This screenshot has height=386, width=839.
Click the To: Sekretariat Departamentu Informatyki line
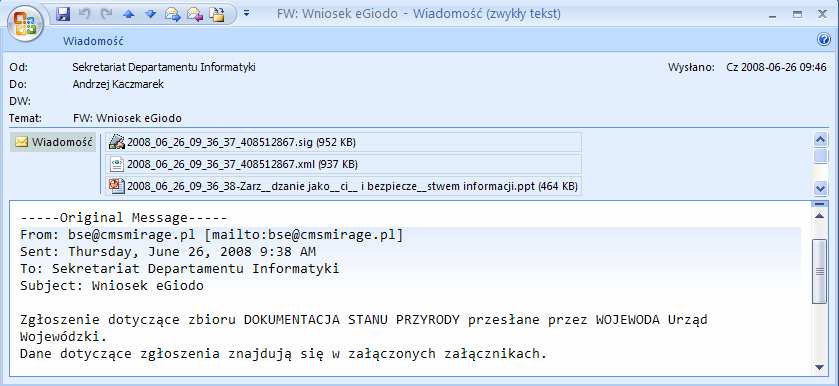pos(180,269)
